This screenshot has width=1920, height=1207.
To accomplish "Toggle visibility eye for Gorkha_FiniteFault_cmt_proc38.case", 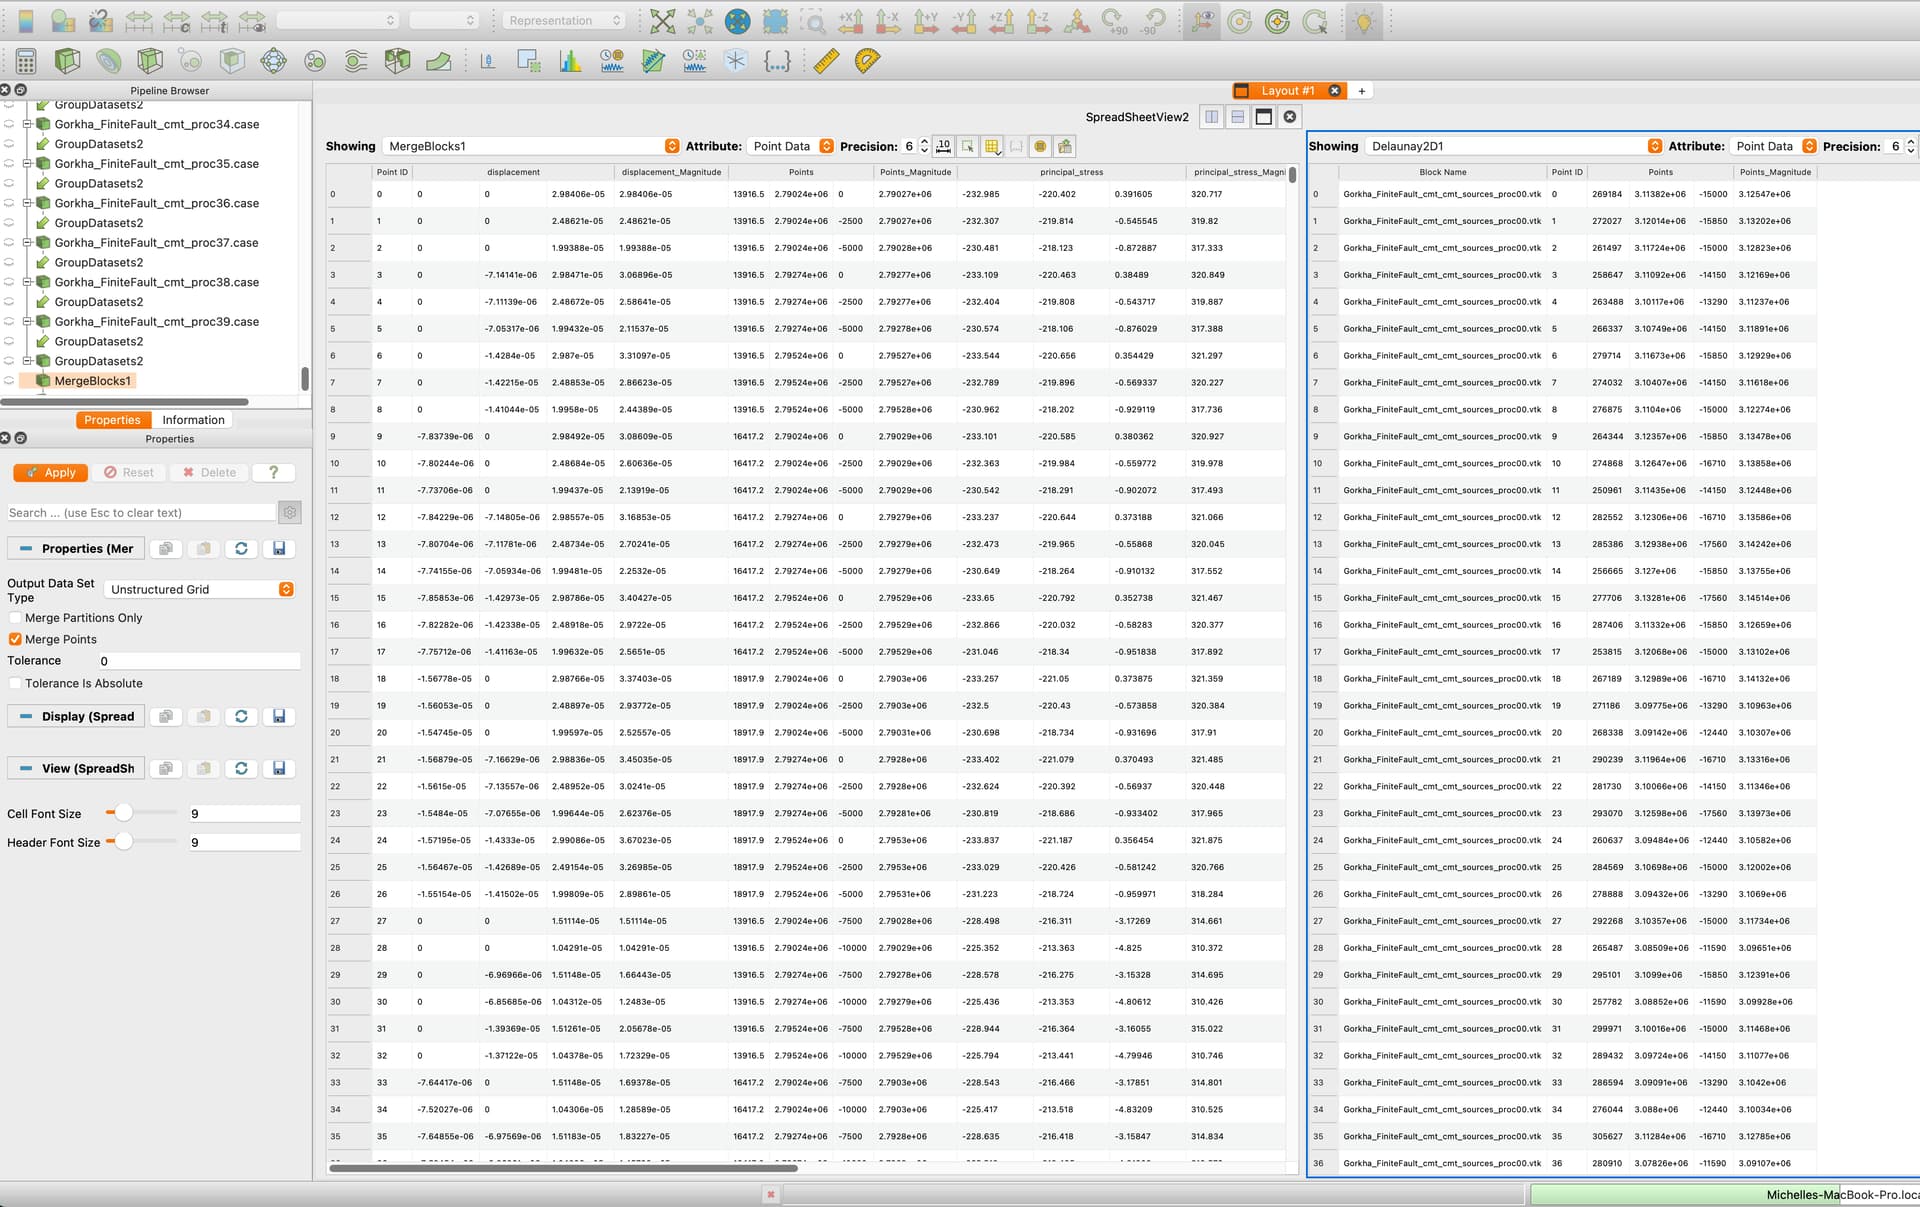I will (x=9, y=282).
